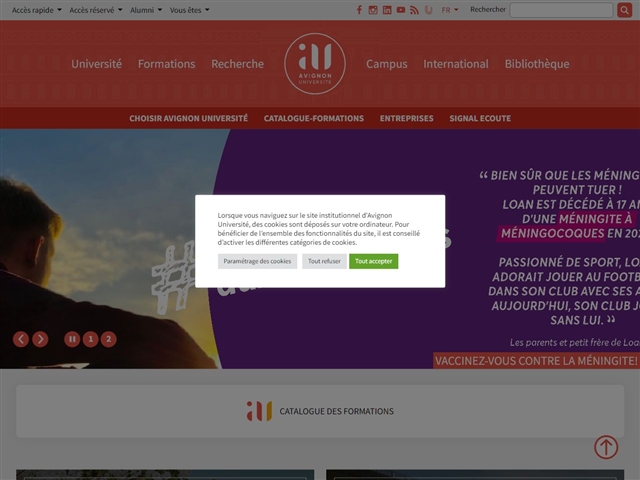Jump to carousel slide 2

[109, 339]
